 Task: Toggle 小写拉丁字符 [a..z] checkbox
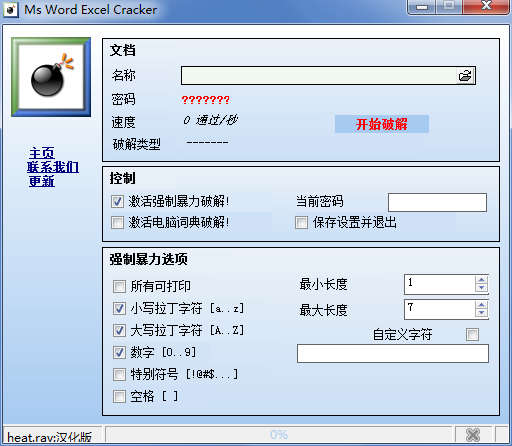tap(119, 308)
